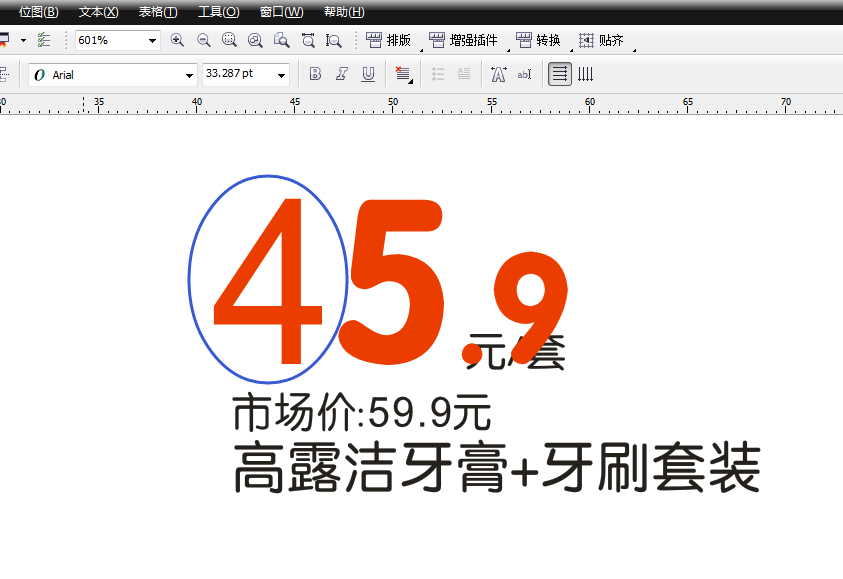This screenshot has height=579, width=843.
Task: Click the 贴齐 button label
Action: 611,40
